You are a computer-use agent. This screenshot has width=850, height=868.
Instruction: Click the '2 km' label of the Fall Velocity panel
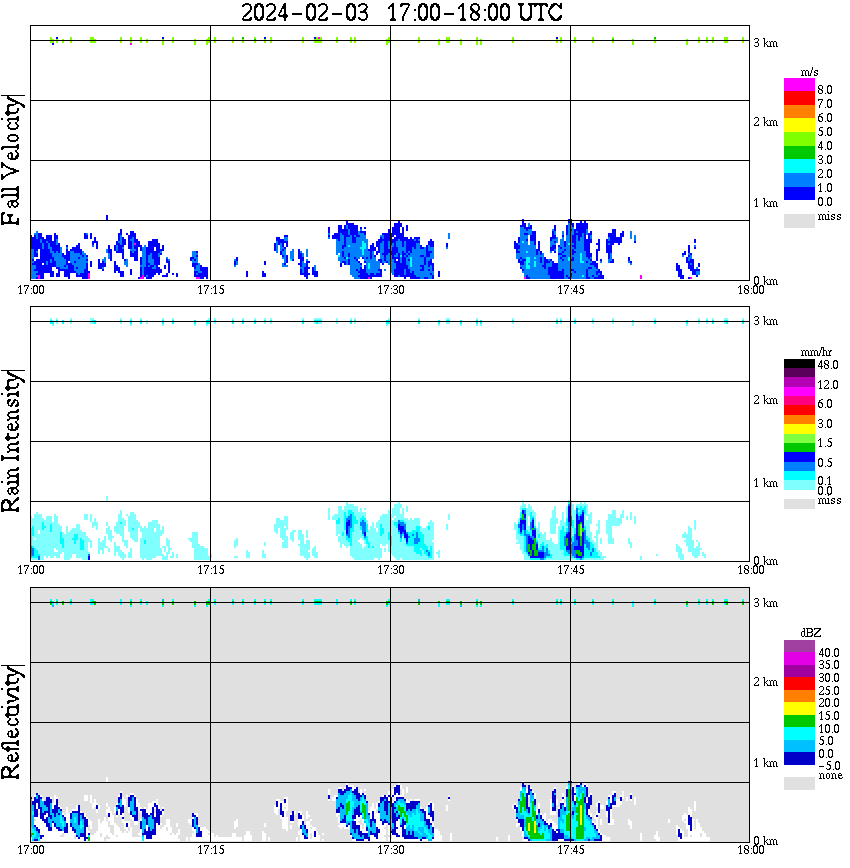[x=765, y=122]
